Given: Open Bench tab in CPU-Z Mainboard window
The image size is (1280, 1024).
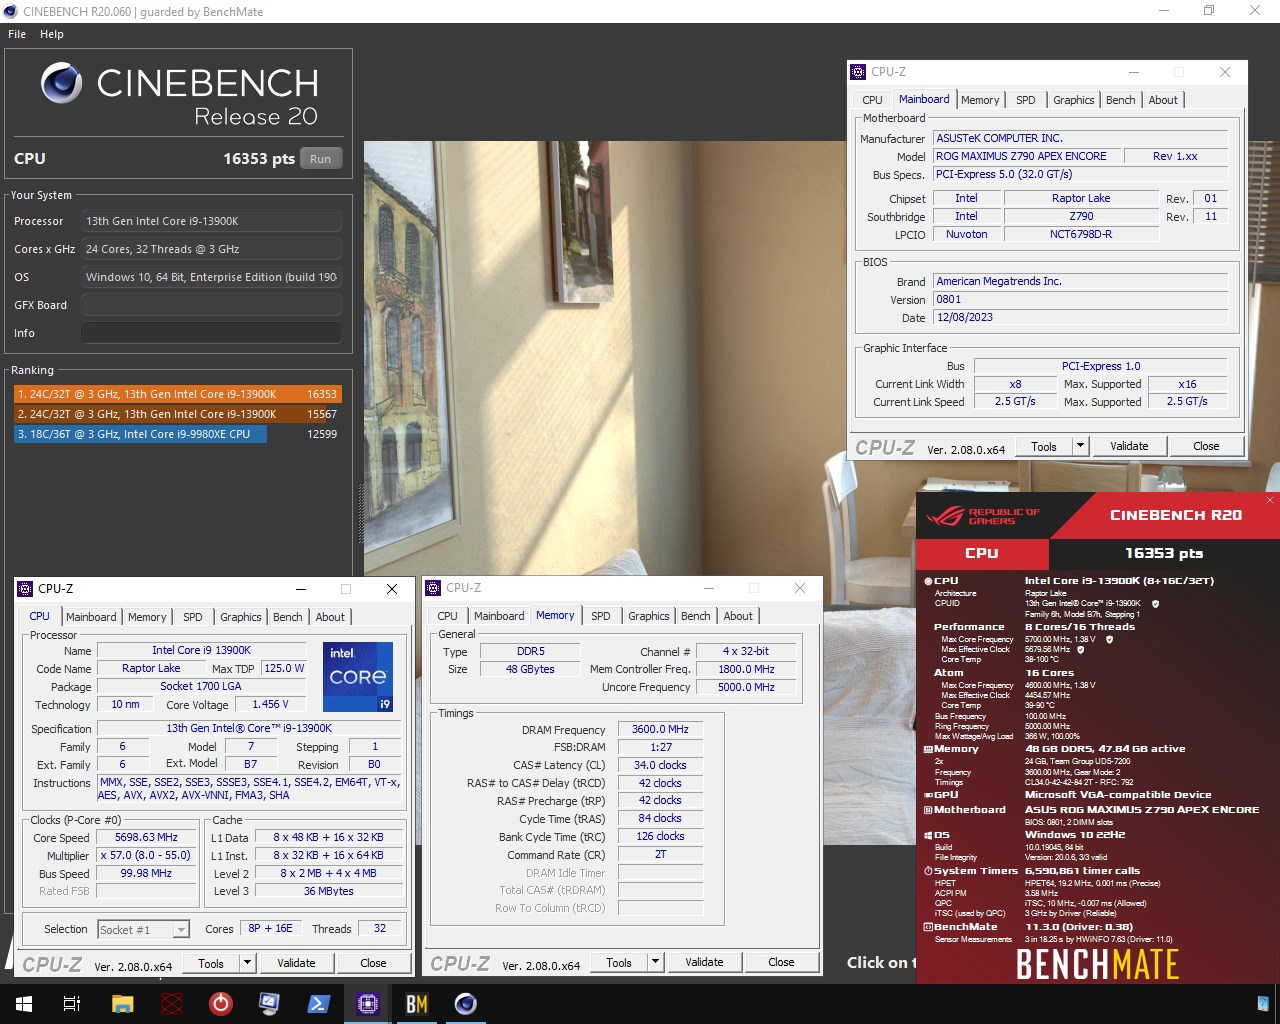Looking at the screenshot, I should click(x=1120, y=100).
